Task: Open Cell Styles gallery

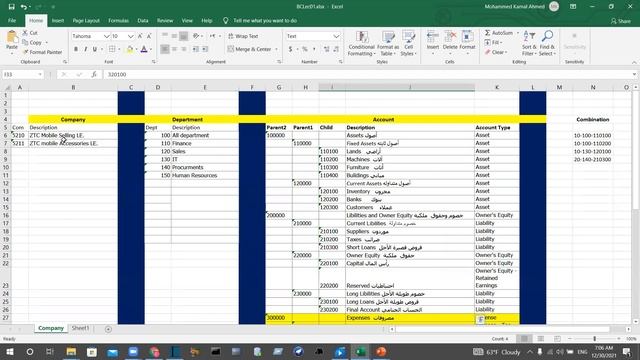Action: (408, 43)
